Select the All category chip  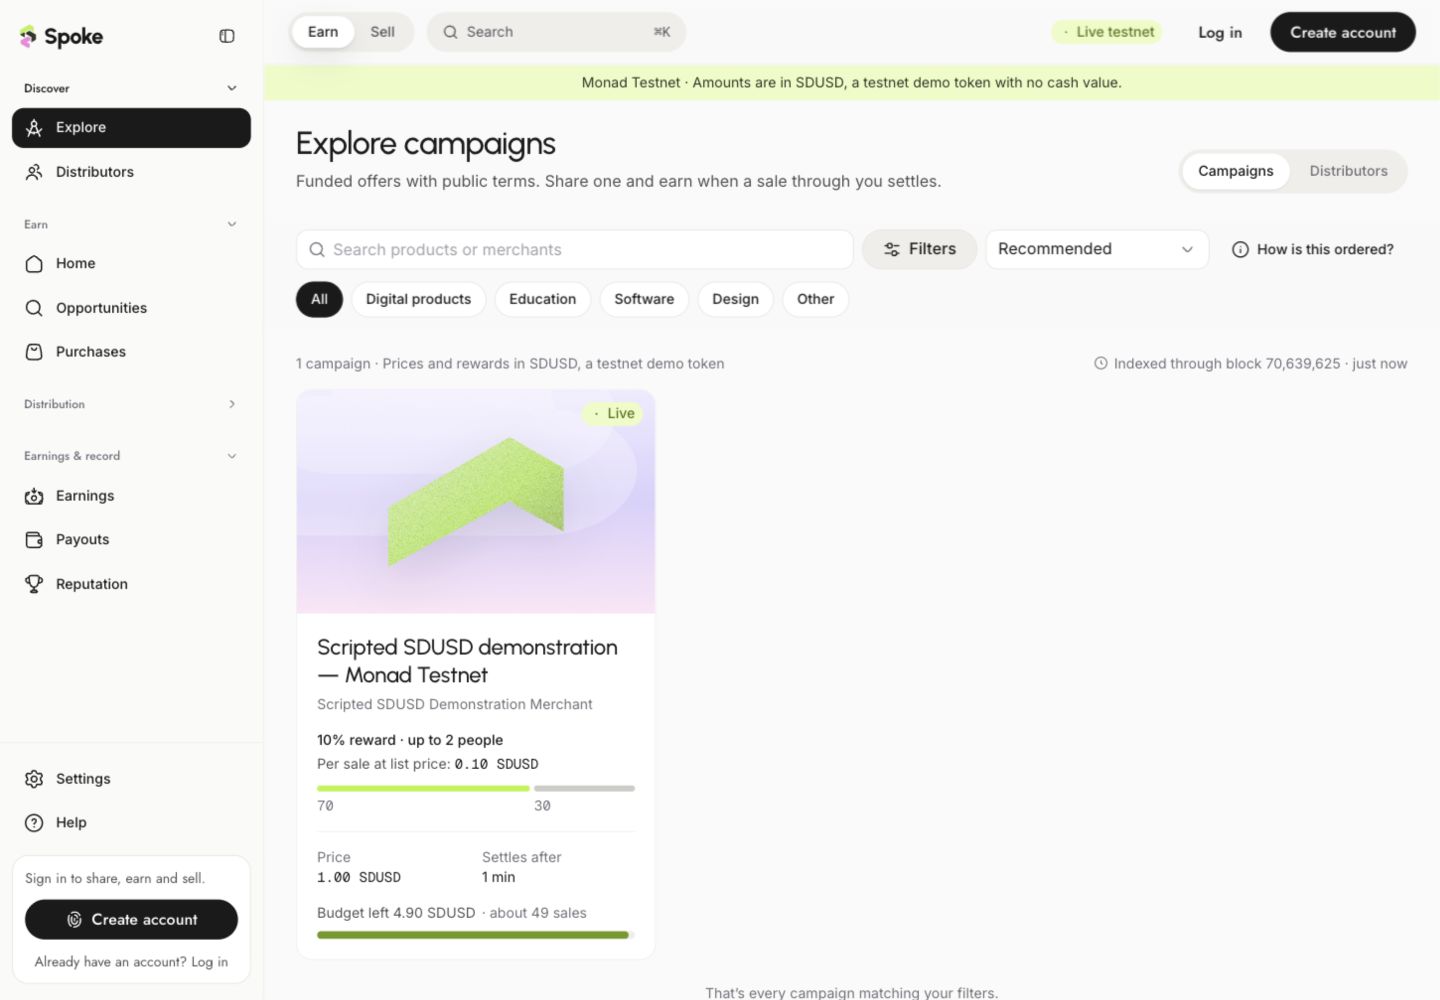tap(319, 299)
